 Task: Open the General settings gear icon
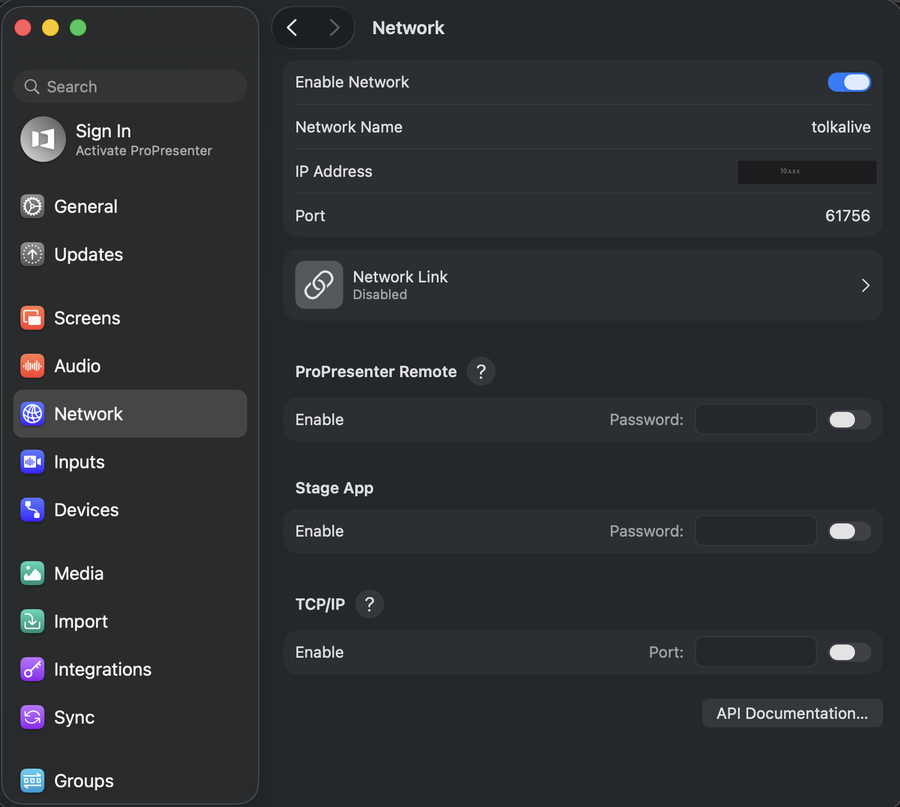point(32,207)
